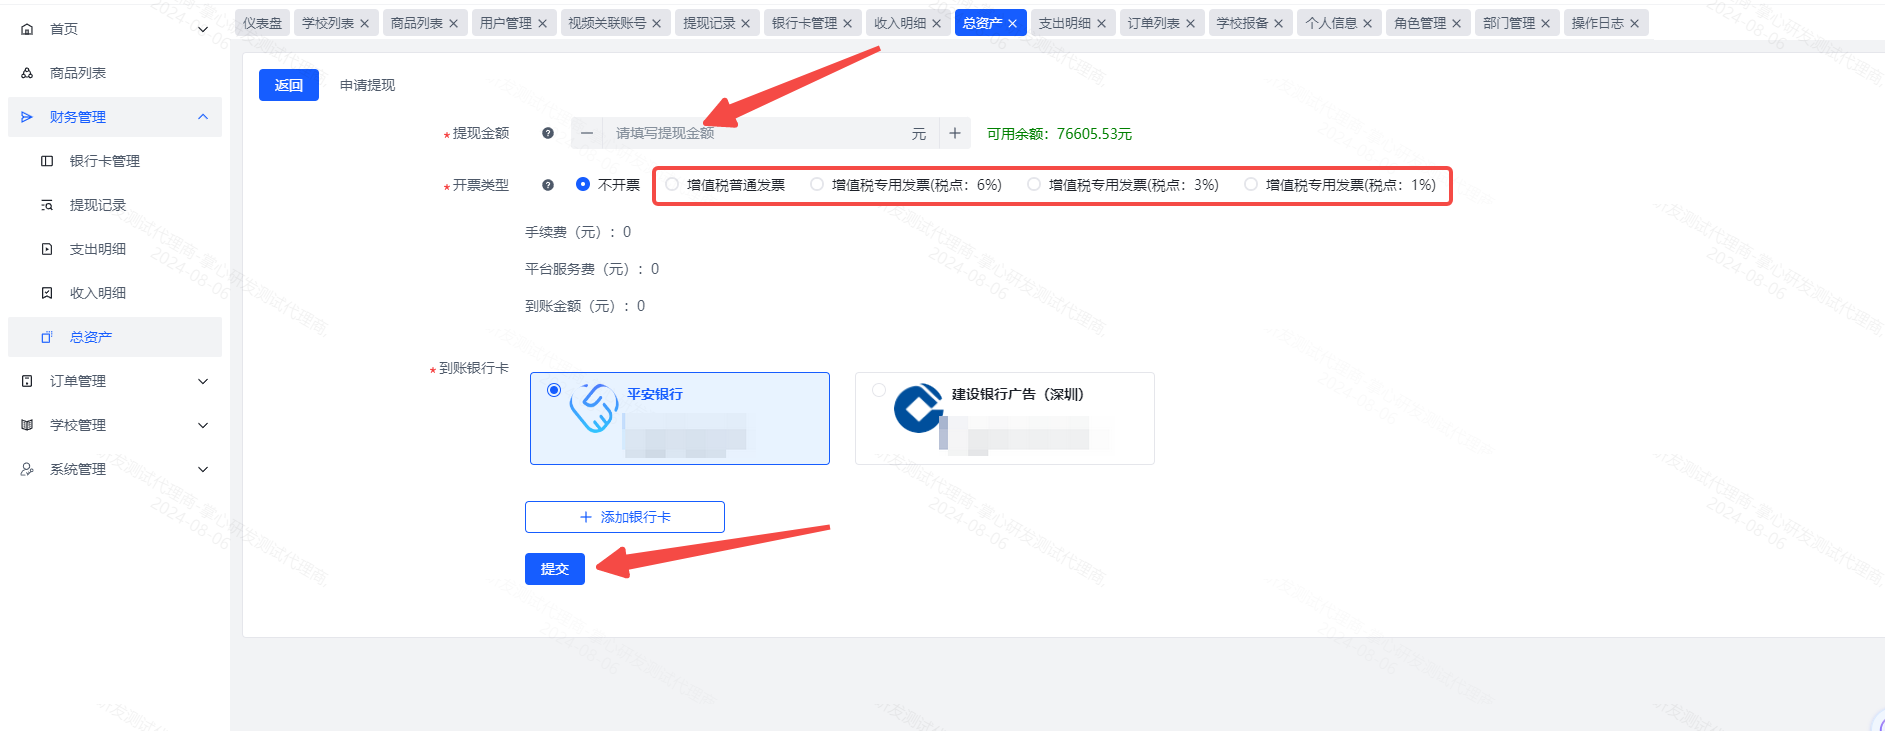Click the 添加银行卡 button

624,517
